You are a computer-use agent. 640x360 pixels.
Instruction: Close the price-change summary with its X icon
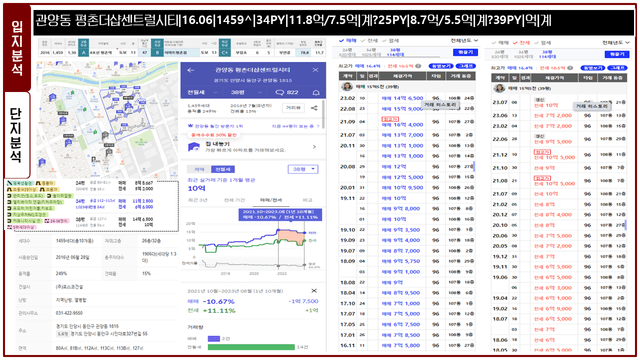314,291
